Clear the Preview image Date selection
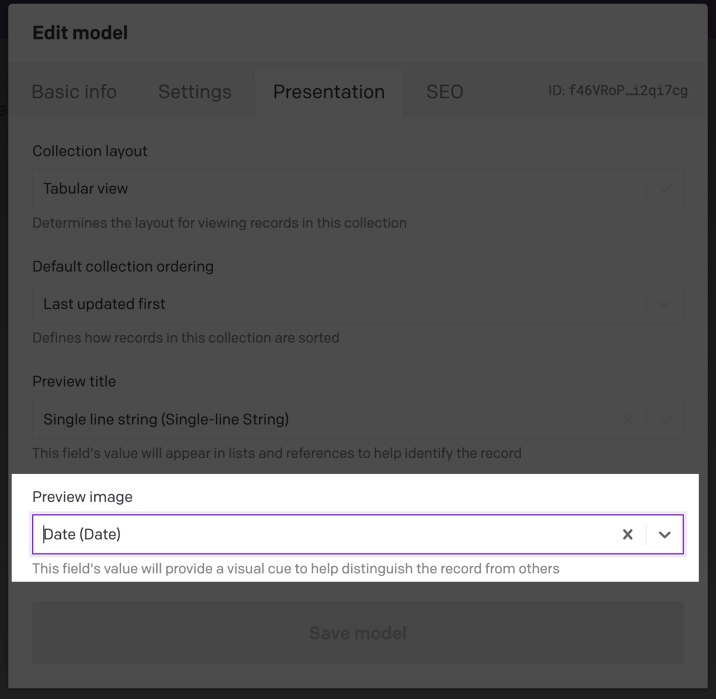The image size is (716, 699). (x=627, y=534)
